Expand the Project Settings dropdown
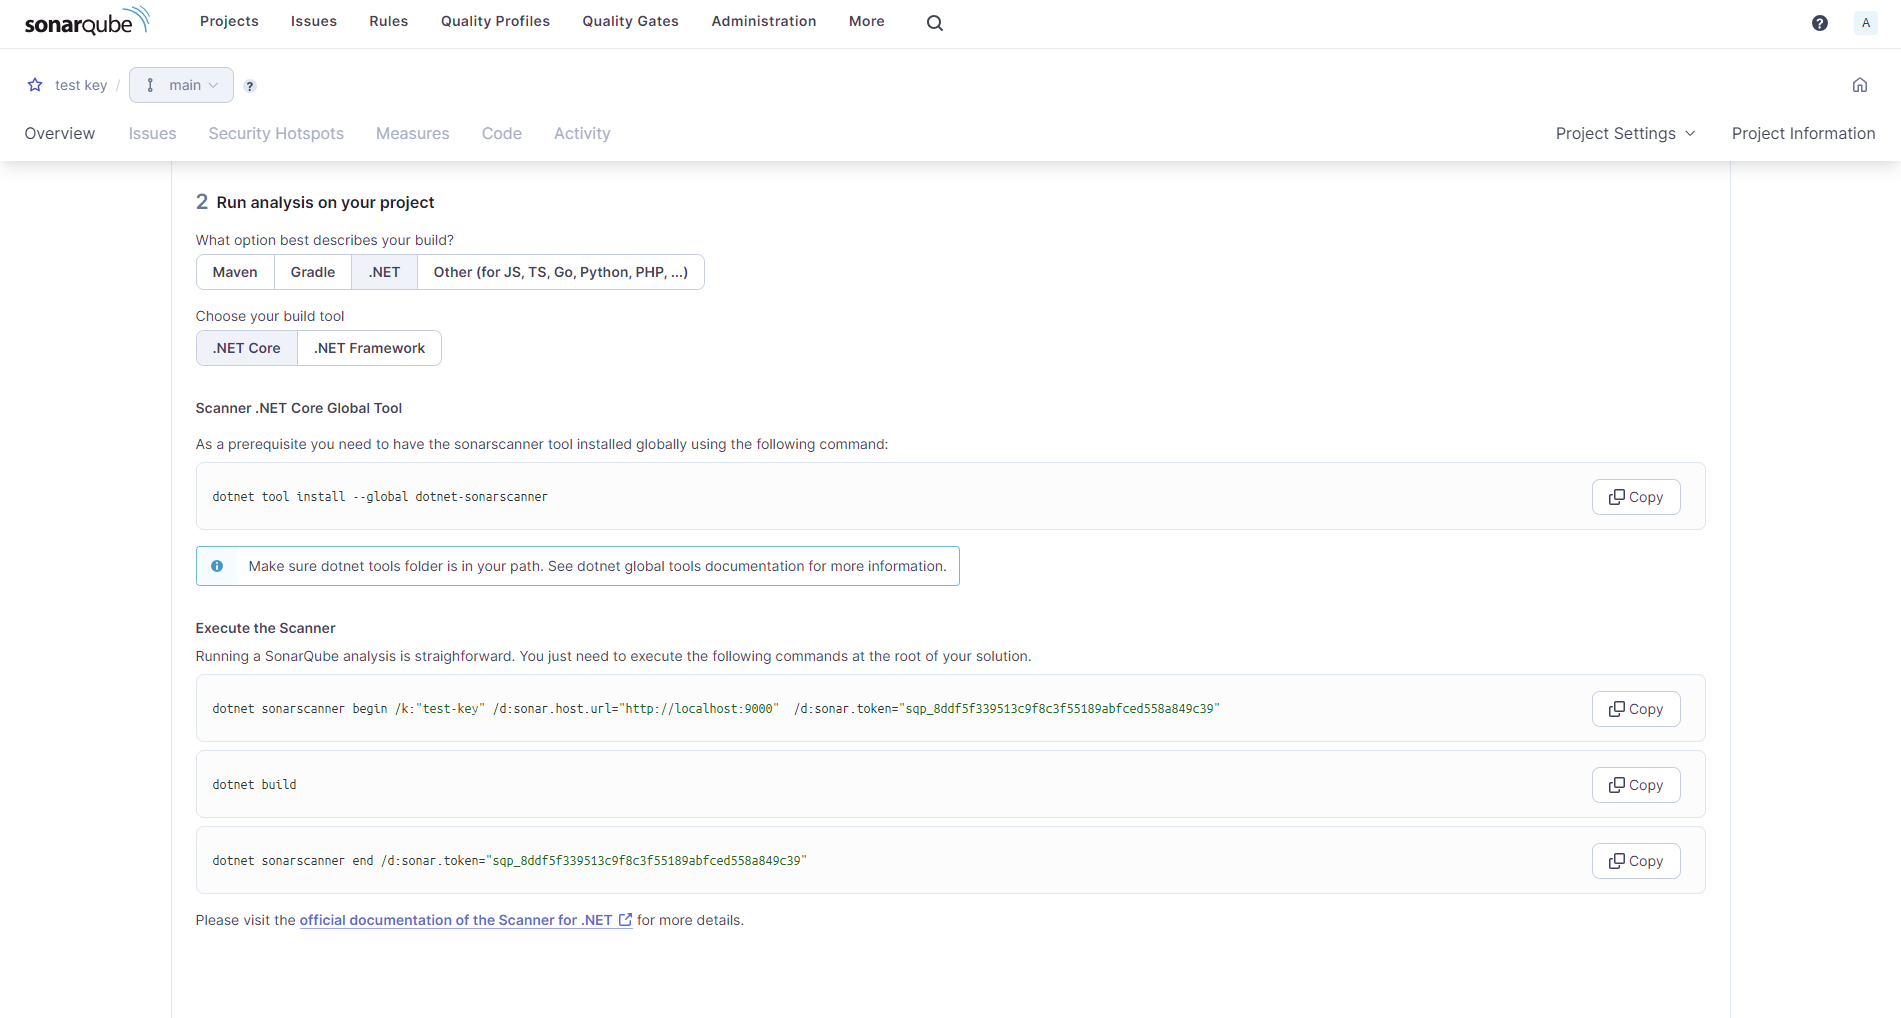The height and width of the screenshot is (1018, 1901). (1625, 134)
